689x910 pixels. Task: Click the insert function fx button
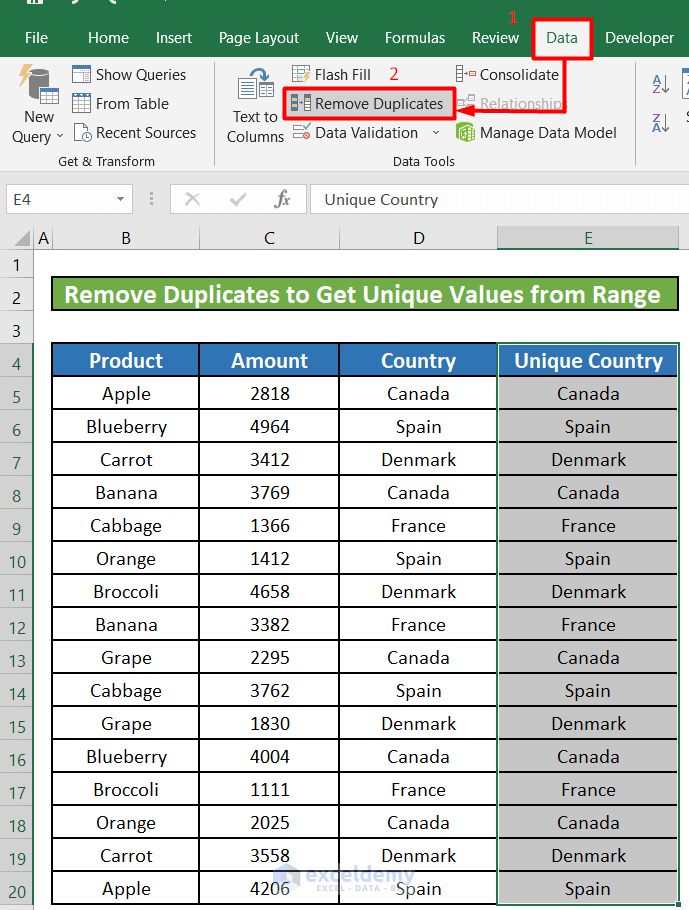pos(283,200)
